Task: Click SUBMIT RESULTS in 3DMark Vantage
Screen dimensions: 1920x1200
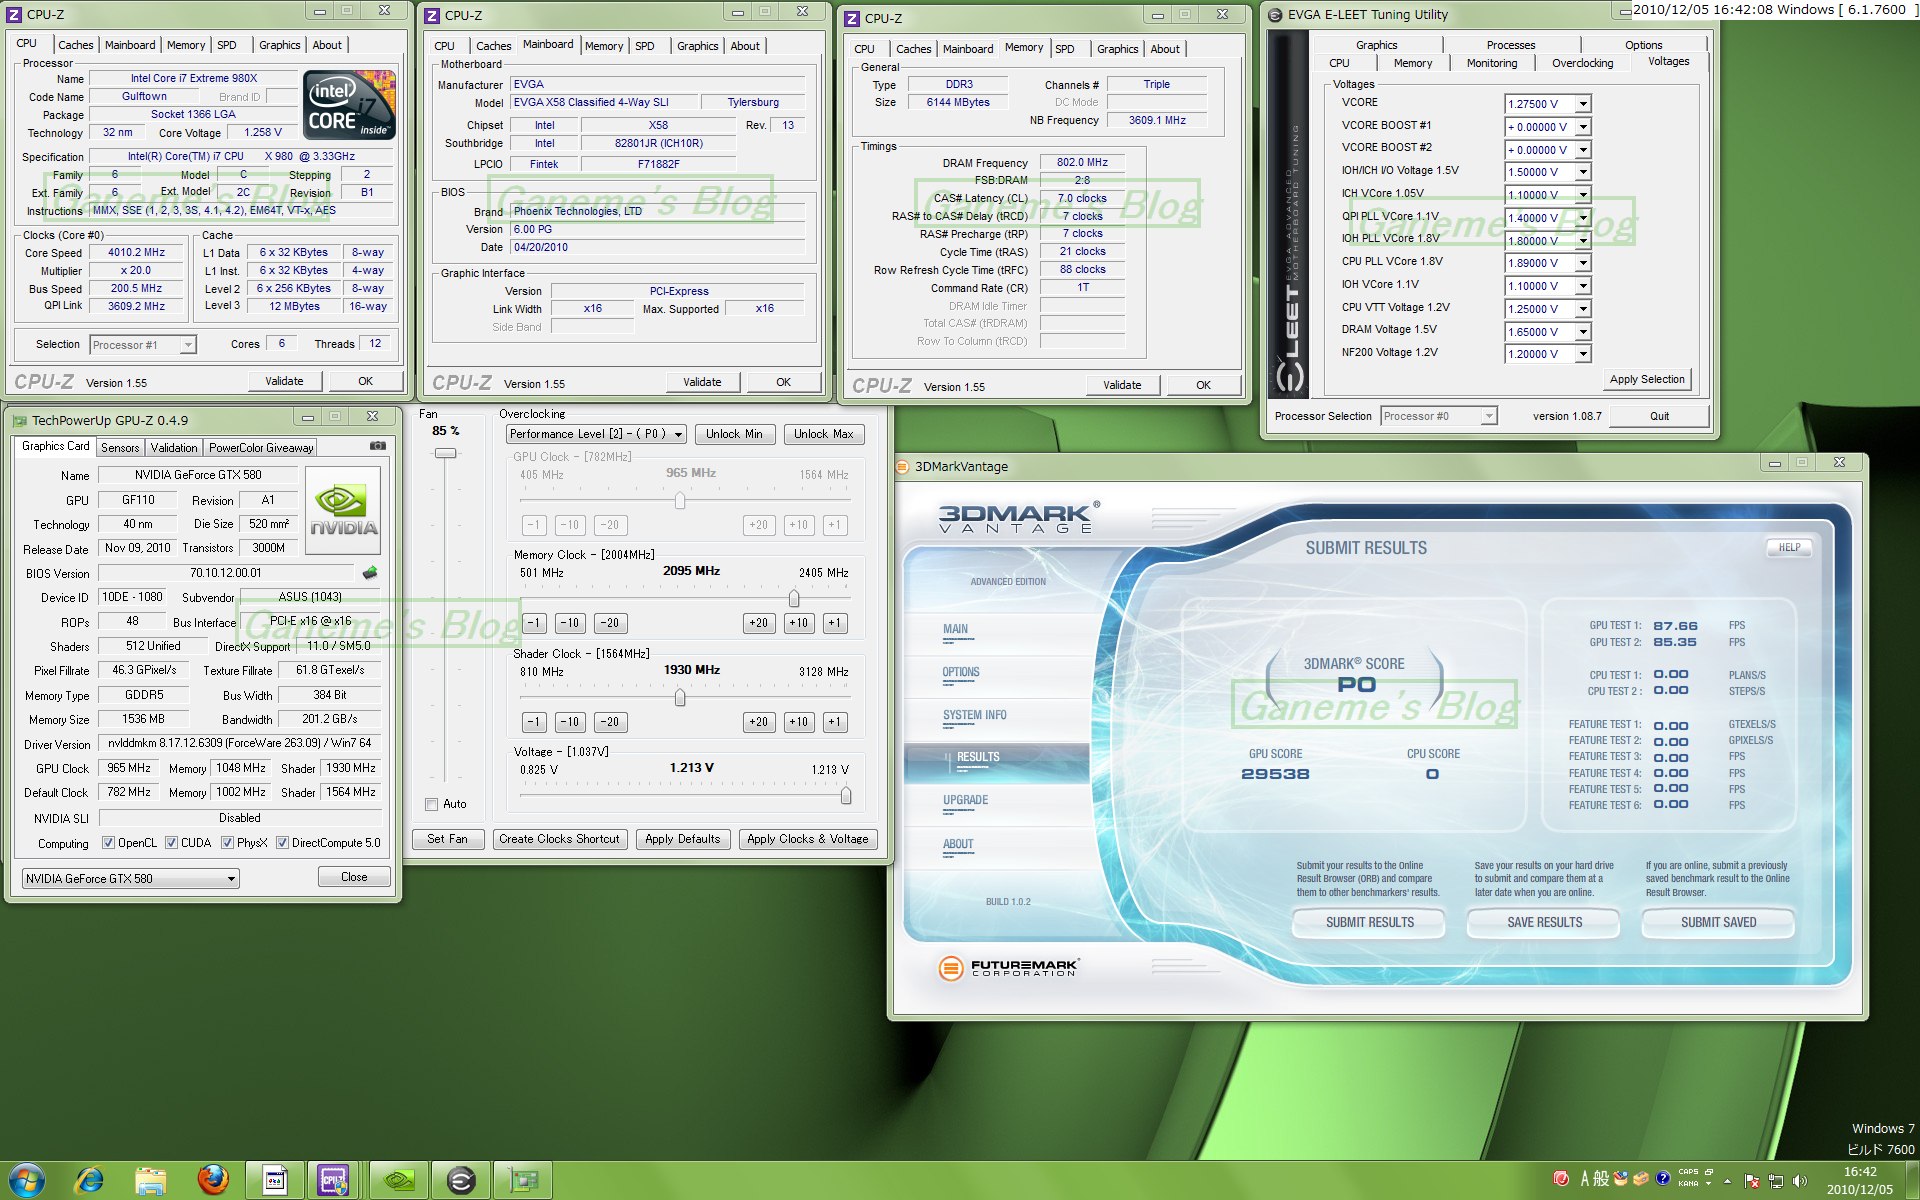Action: click(x=1369, y=922)
